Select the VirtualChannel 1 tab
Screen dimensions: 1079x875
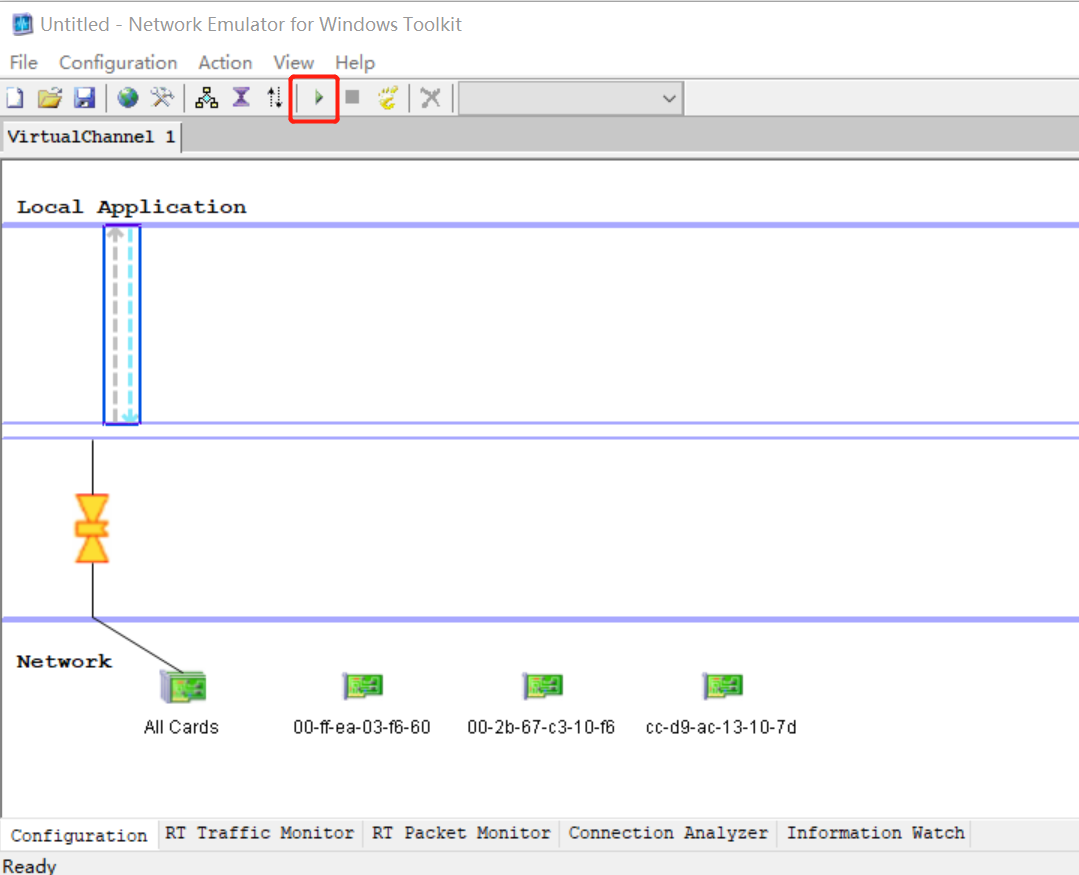point(90,135)
